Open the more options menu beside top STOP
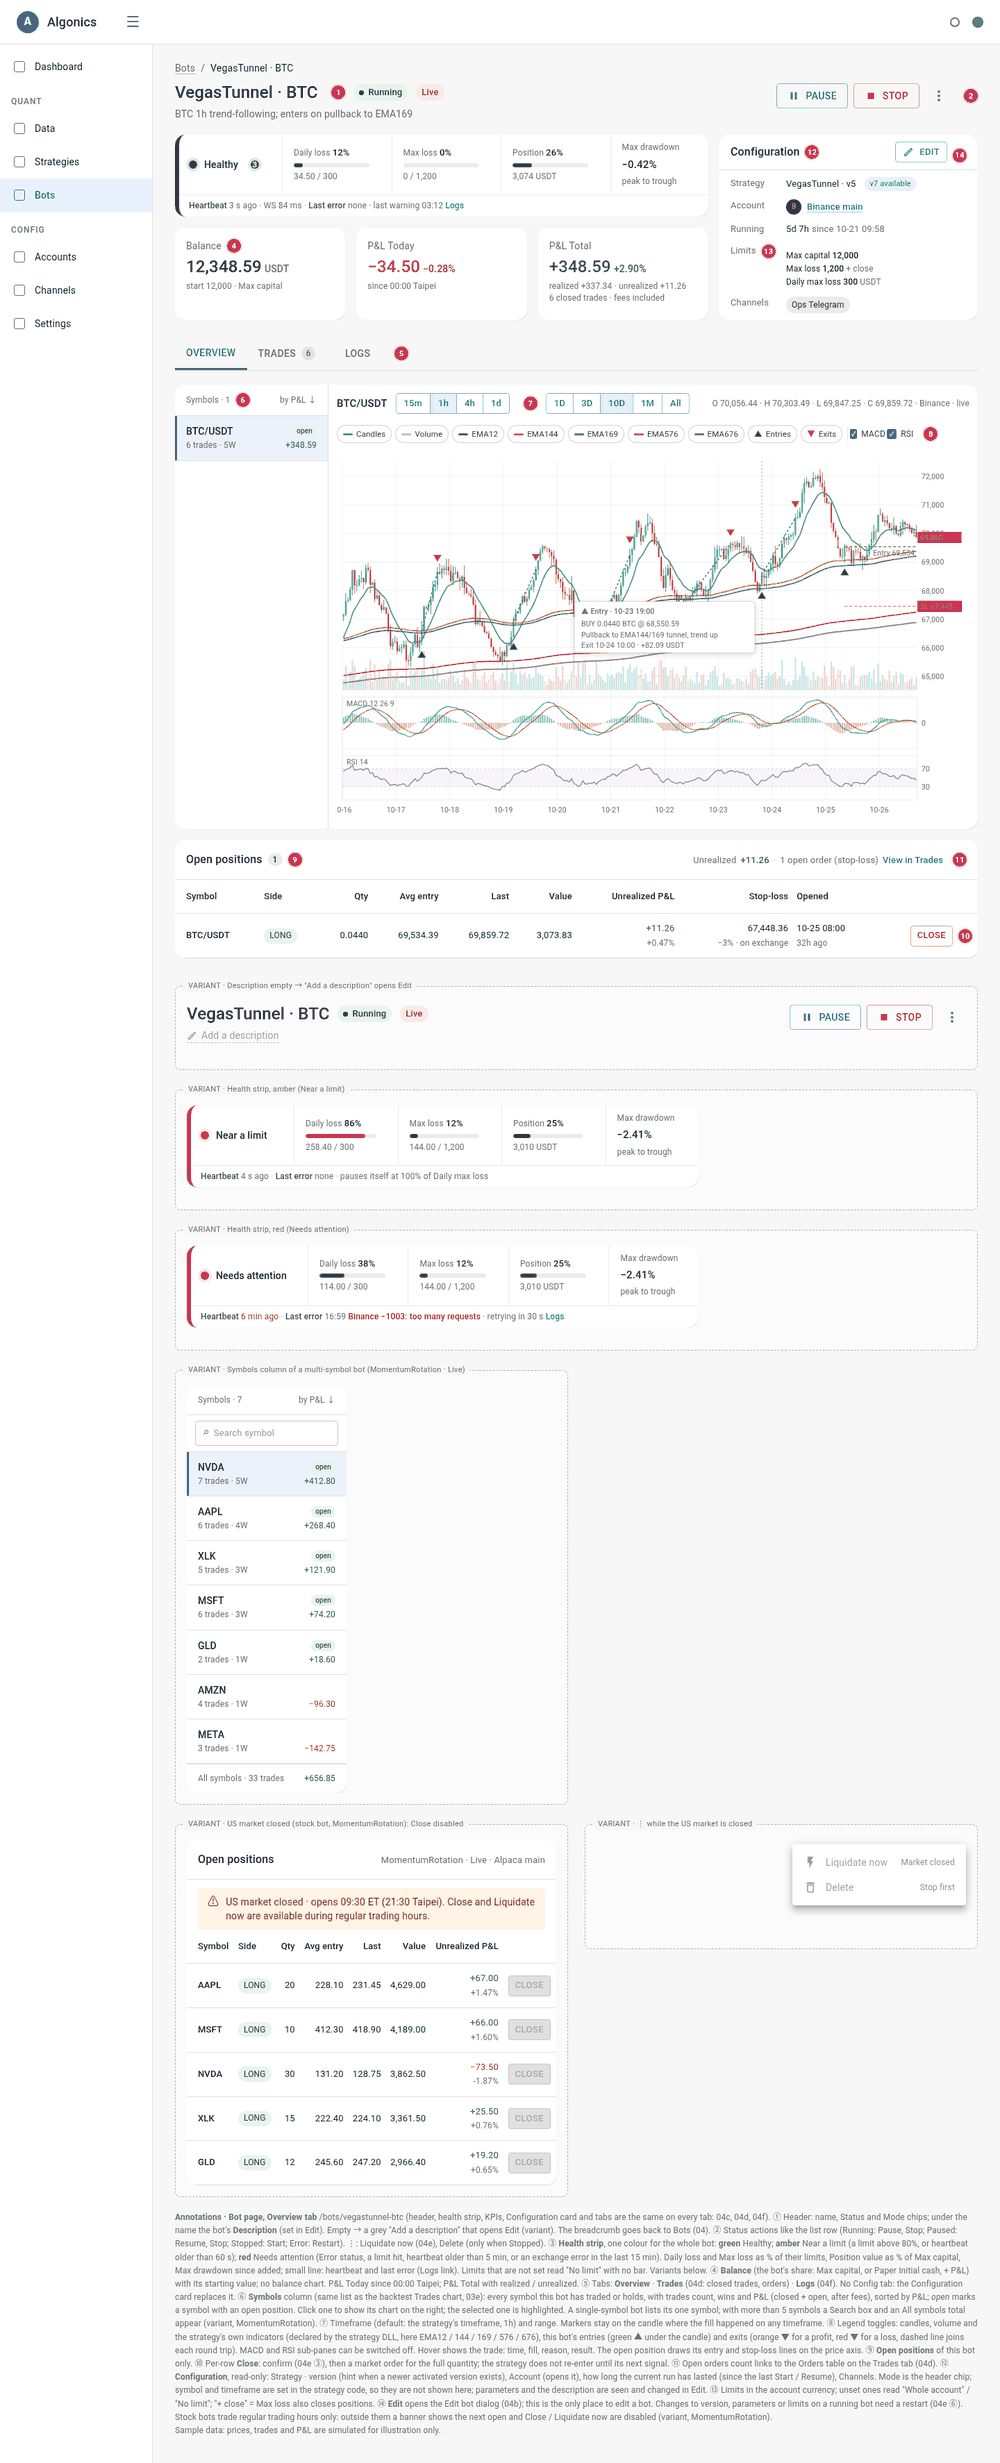1000x2463 pixels. [939, 96]
